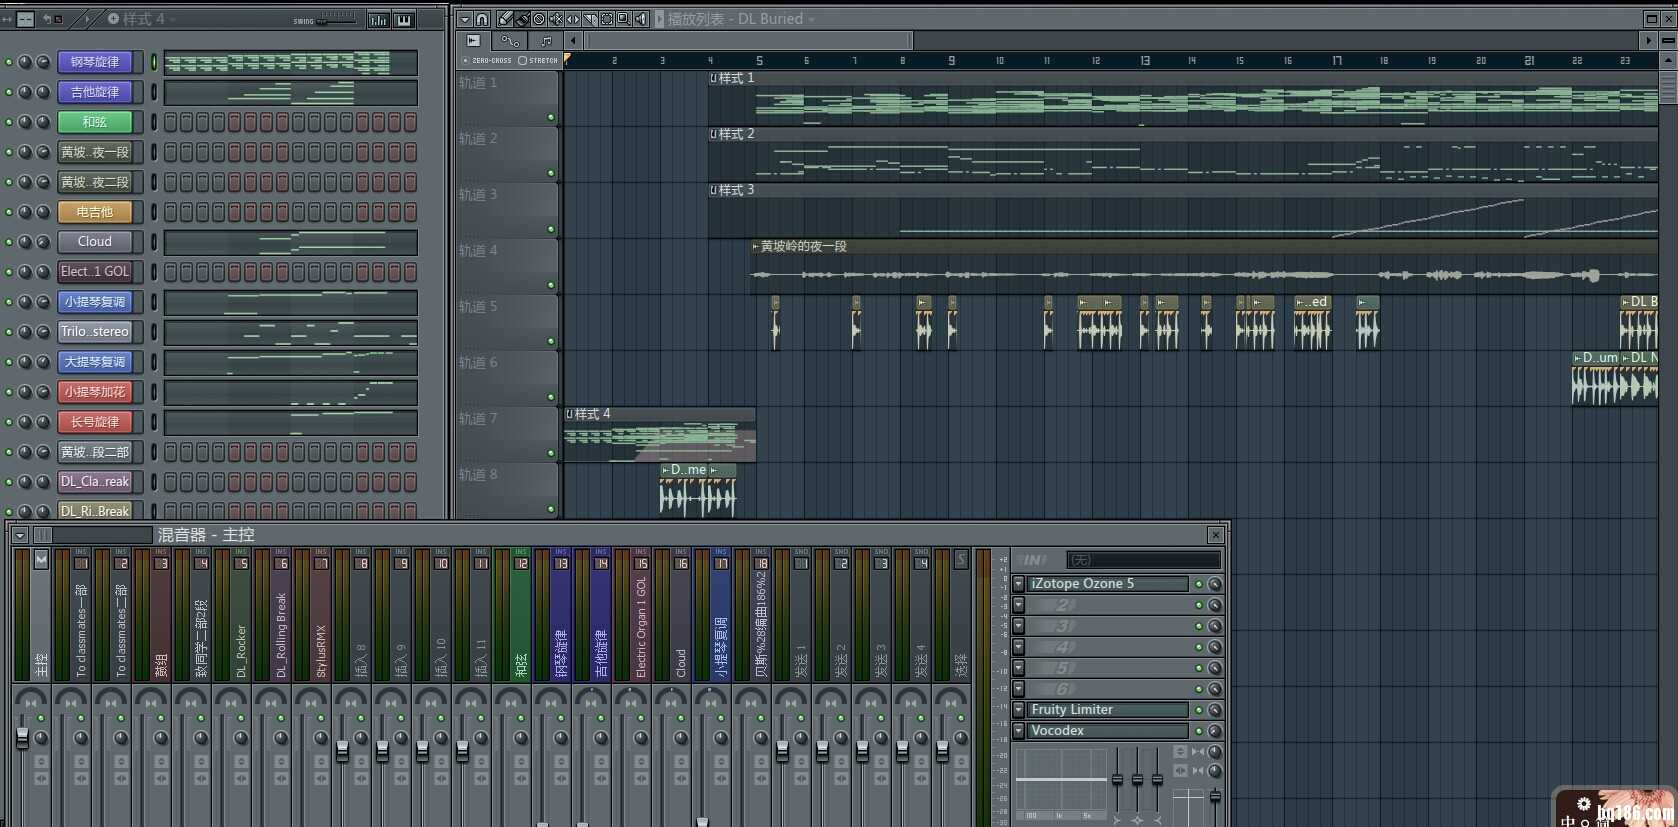Click the playlist horizontal scrollbar

click(748, 41)
